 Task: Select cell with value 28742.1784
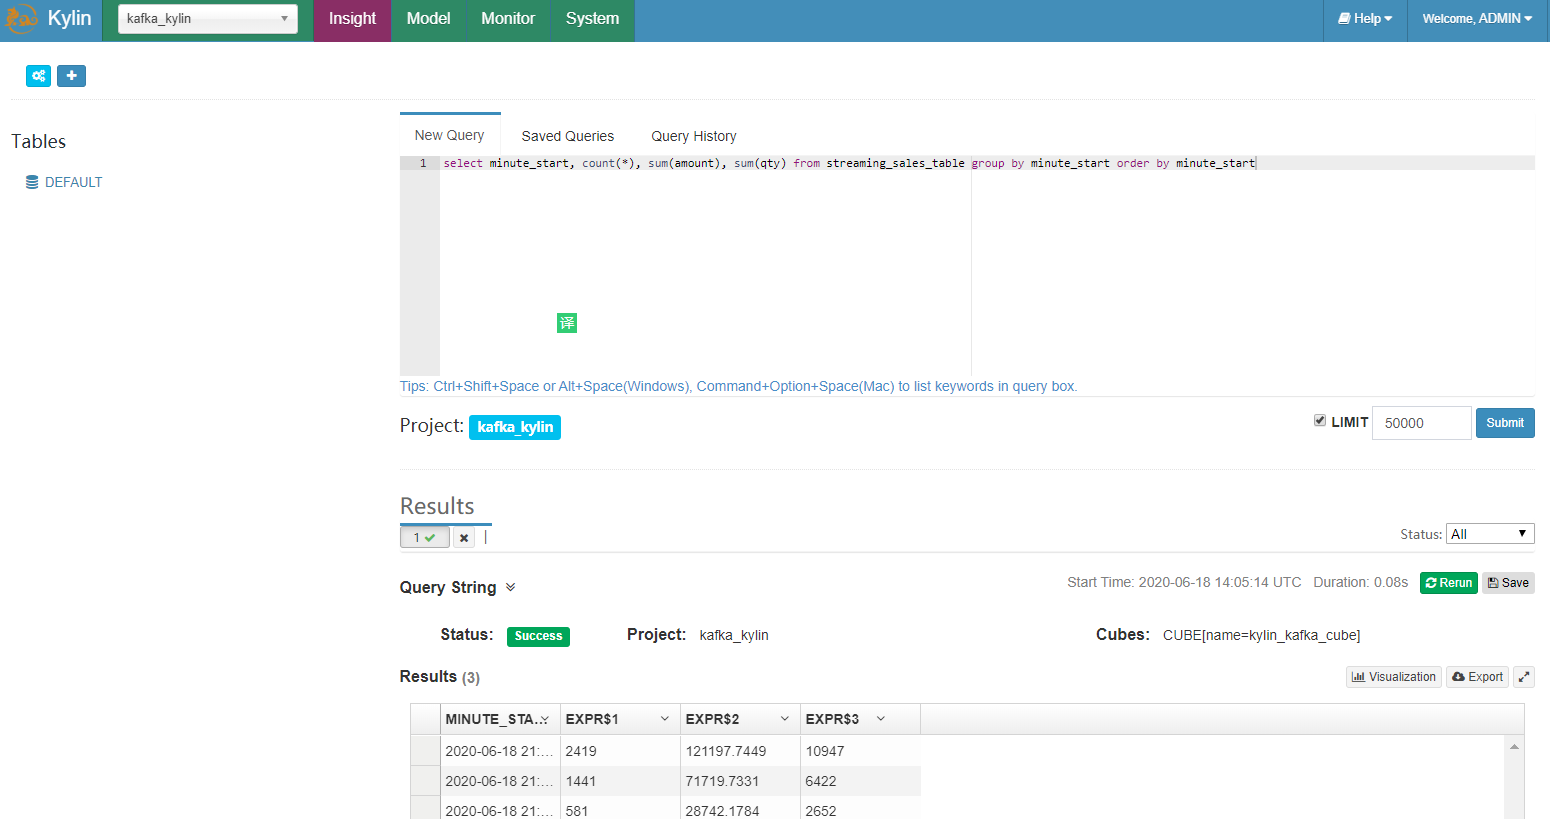point(740,808)
